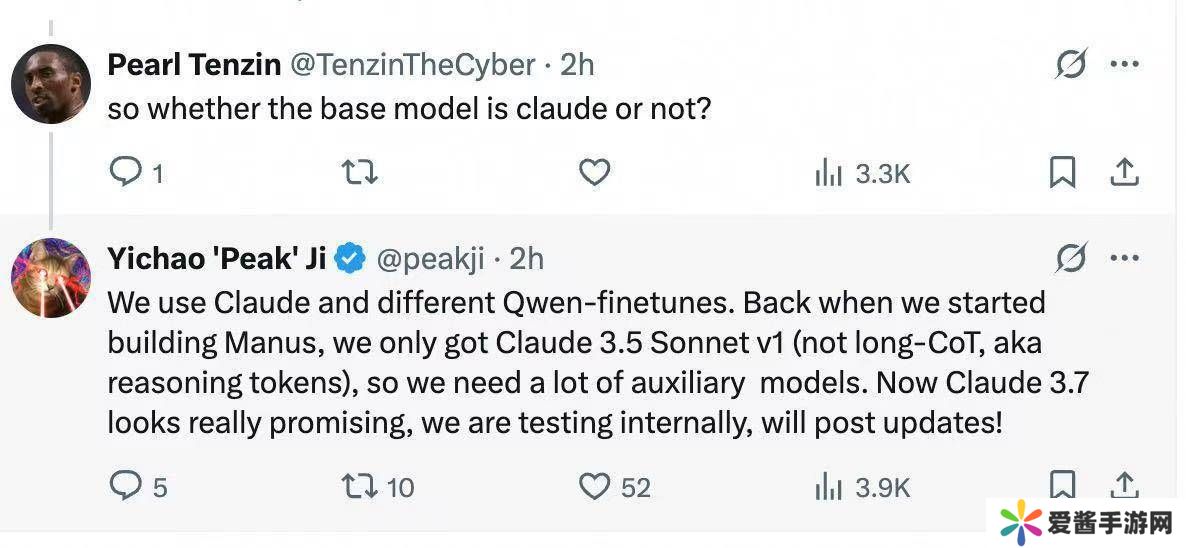Open Grok icon on Peak Ji's tweet
1186x548 pixels.
pyautogui.click(x=1071, y=259)
